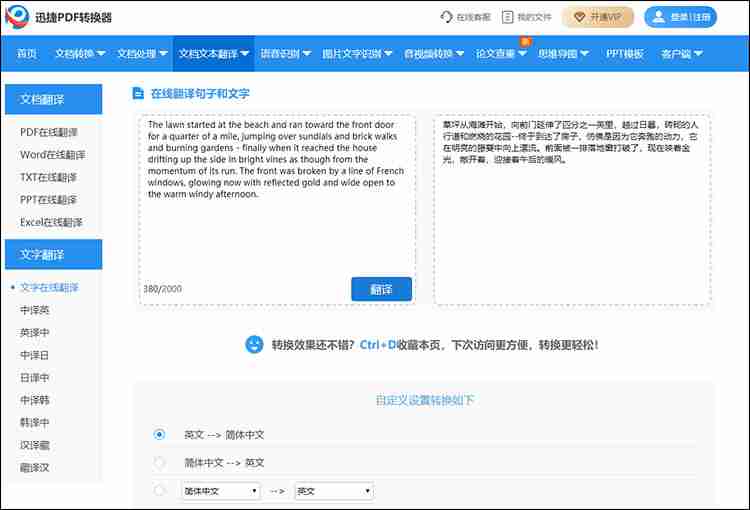Select the custom language pair radio button

click(x=160, y=491)
